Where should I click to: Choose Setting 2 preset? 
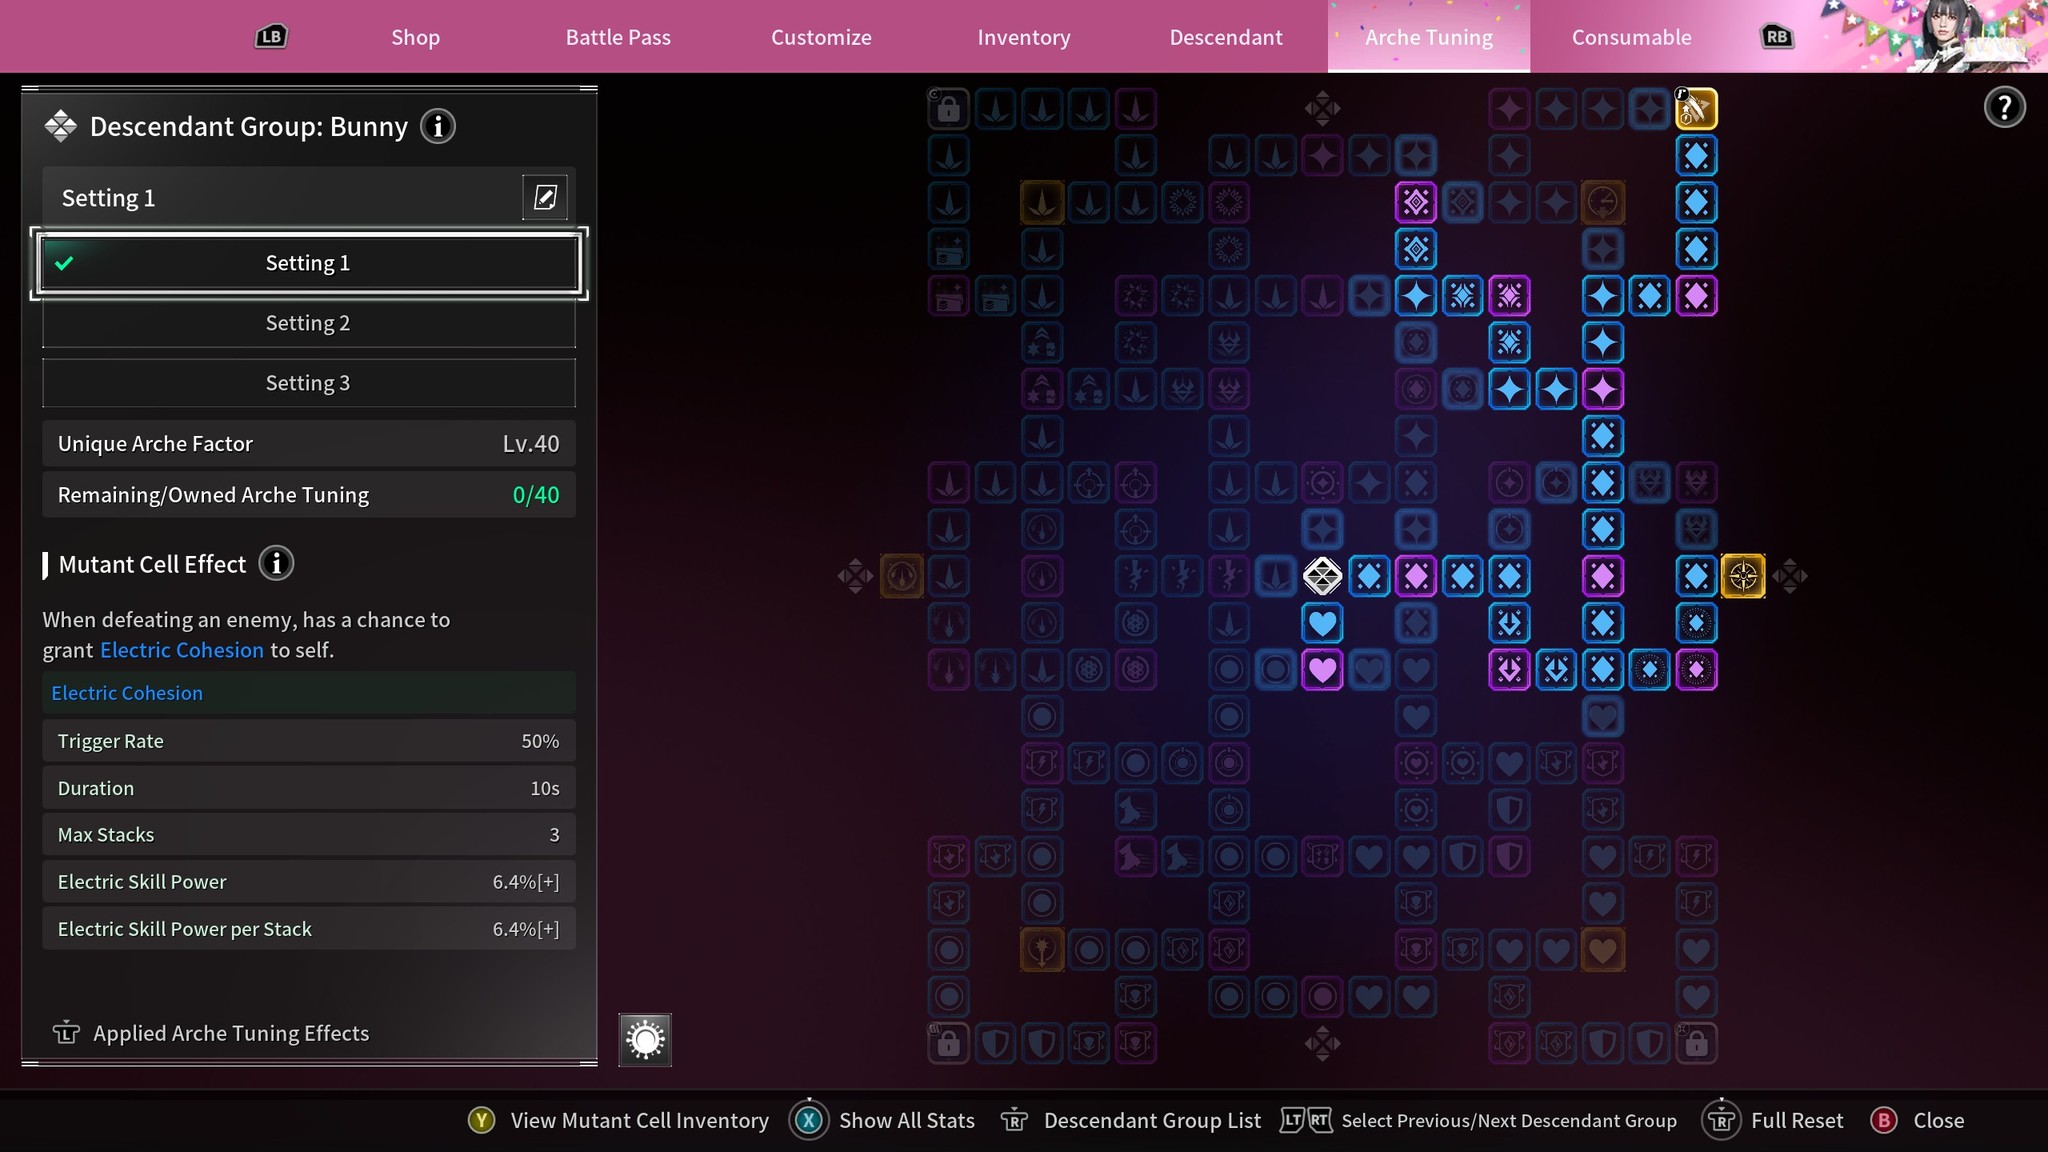point(309,323)
